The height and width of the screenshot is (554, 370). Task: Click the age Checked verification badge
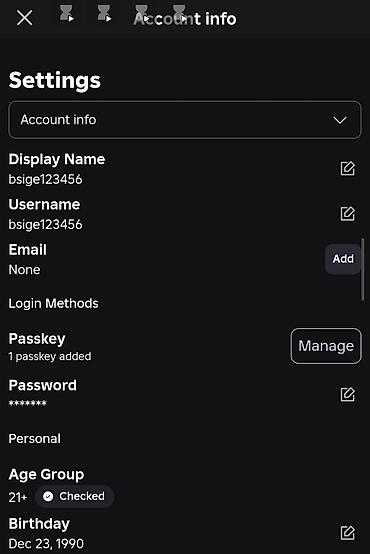pos(75,496)
